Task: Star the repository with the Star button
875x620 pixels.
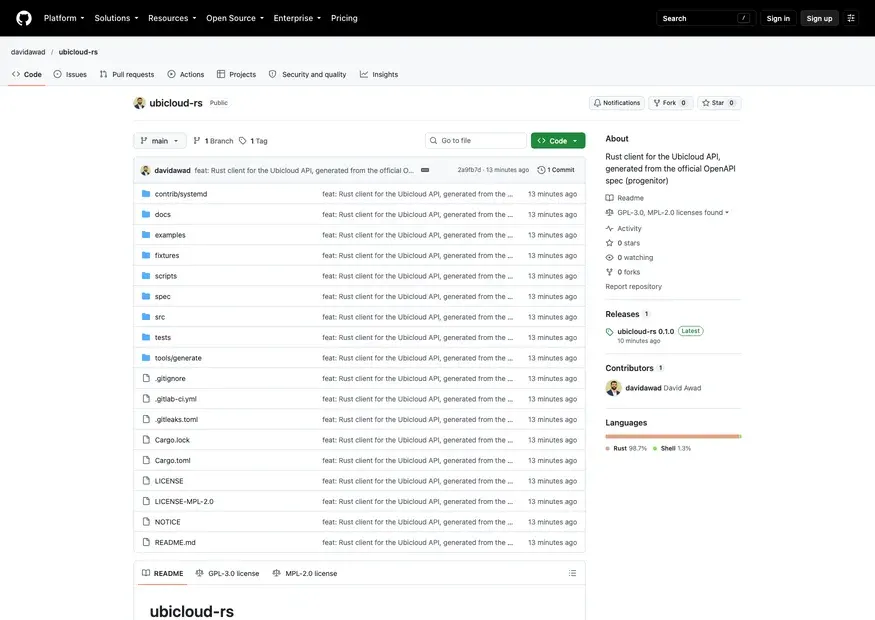Action: pos(719,103)
